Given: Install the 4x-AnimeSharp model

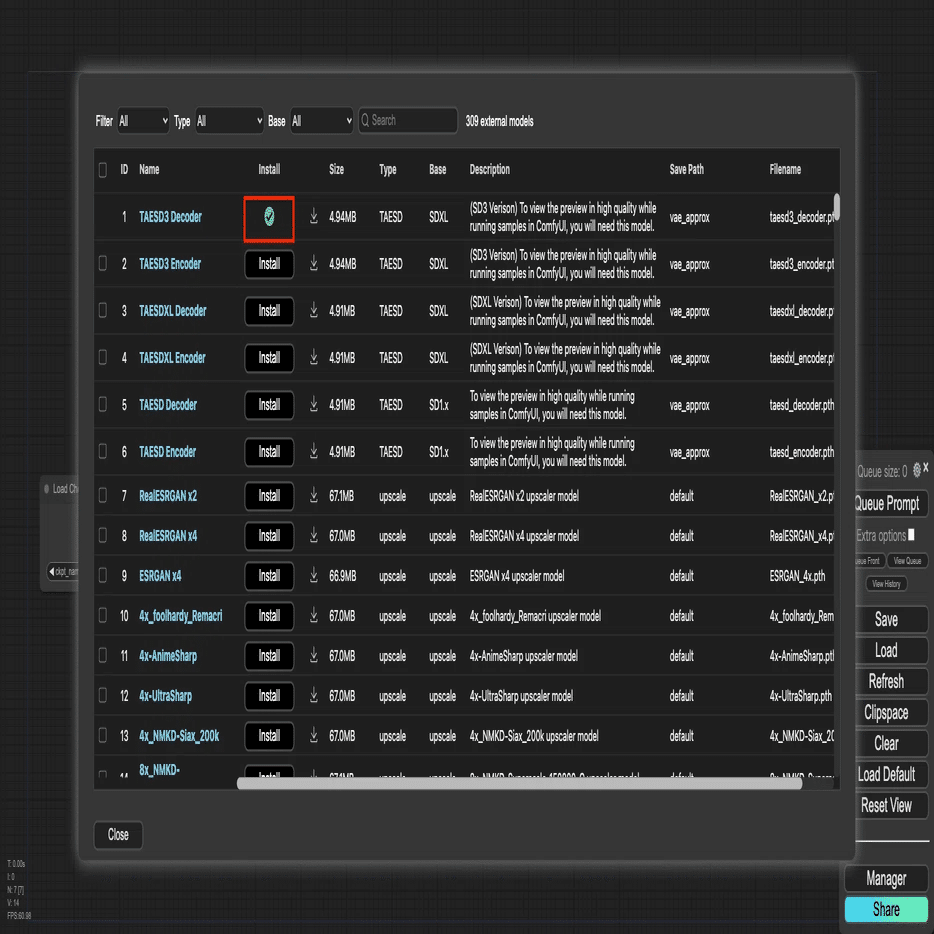Looking at the screenshot, I should click(x=269, y=656).
